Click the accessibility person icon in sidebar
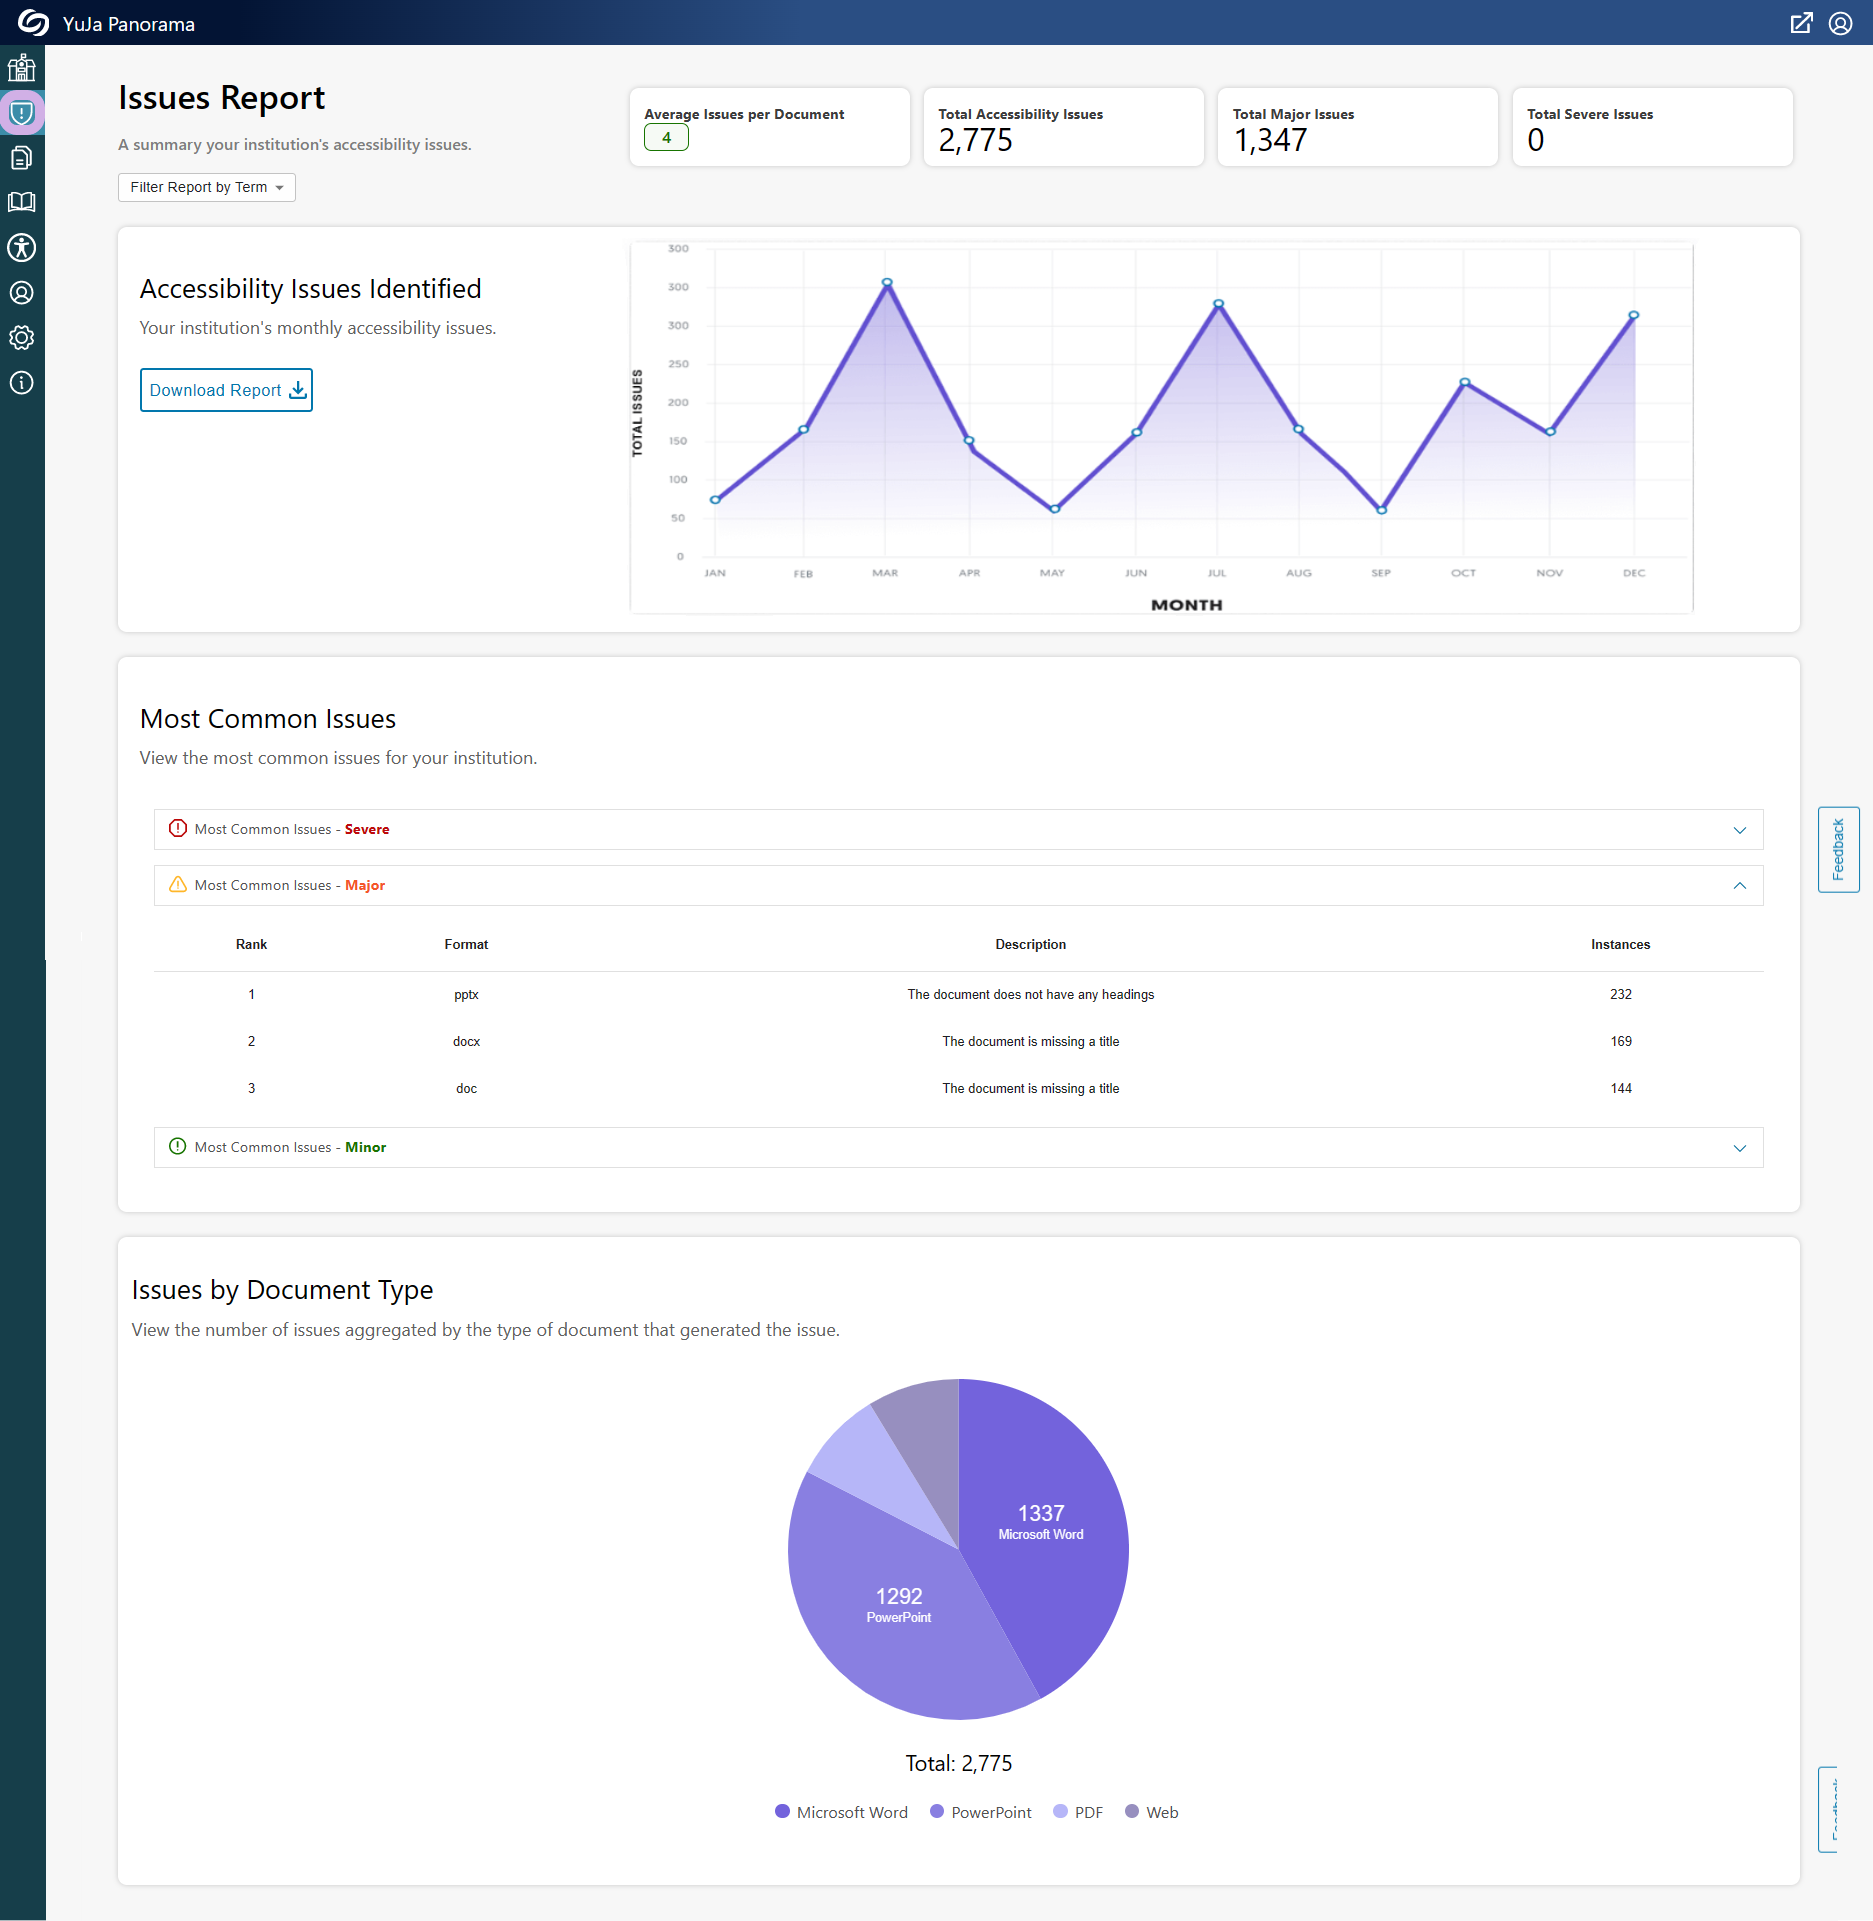The height and width of the screenshot is (1921, 1873). tap(22, 248)
